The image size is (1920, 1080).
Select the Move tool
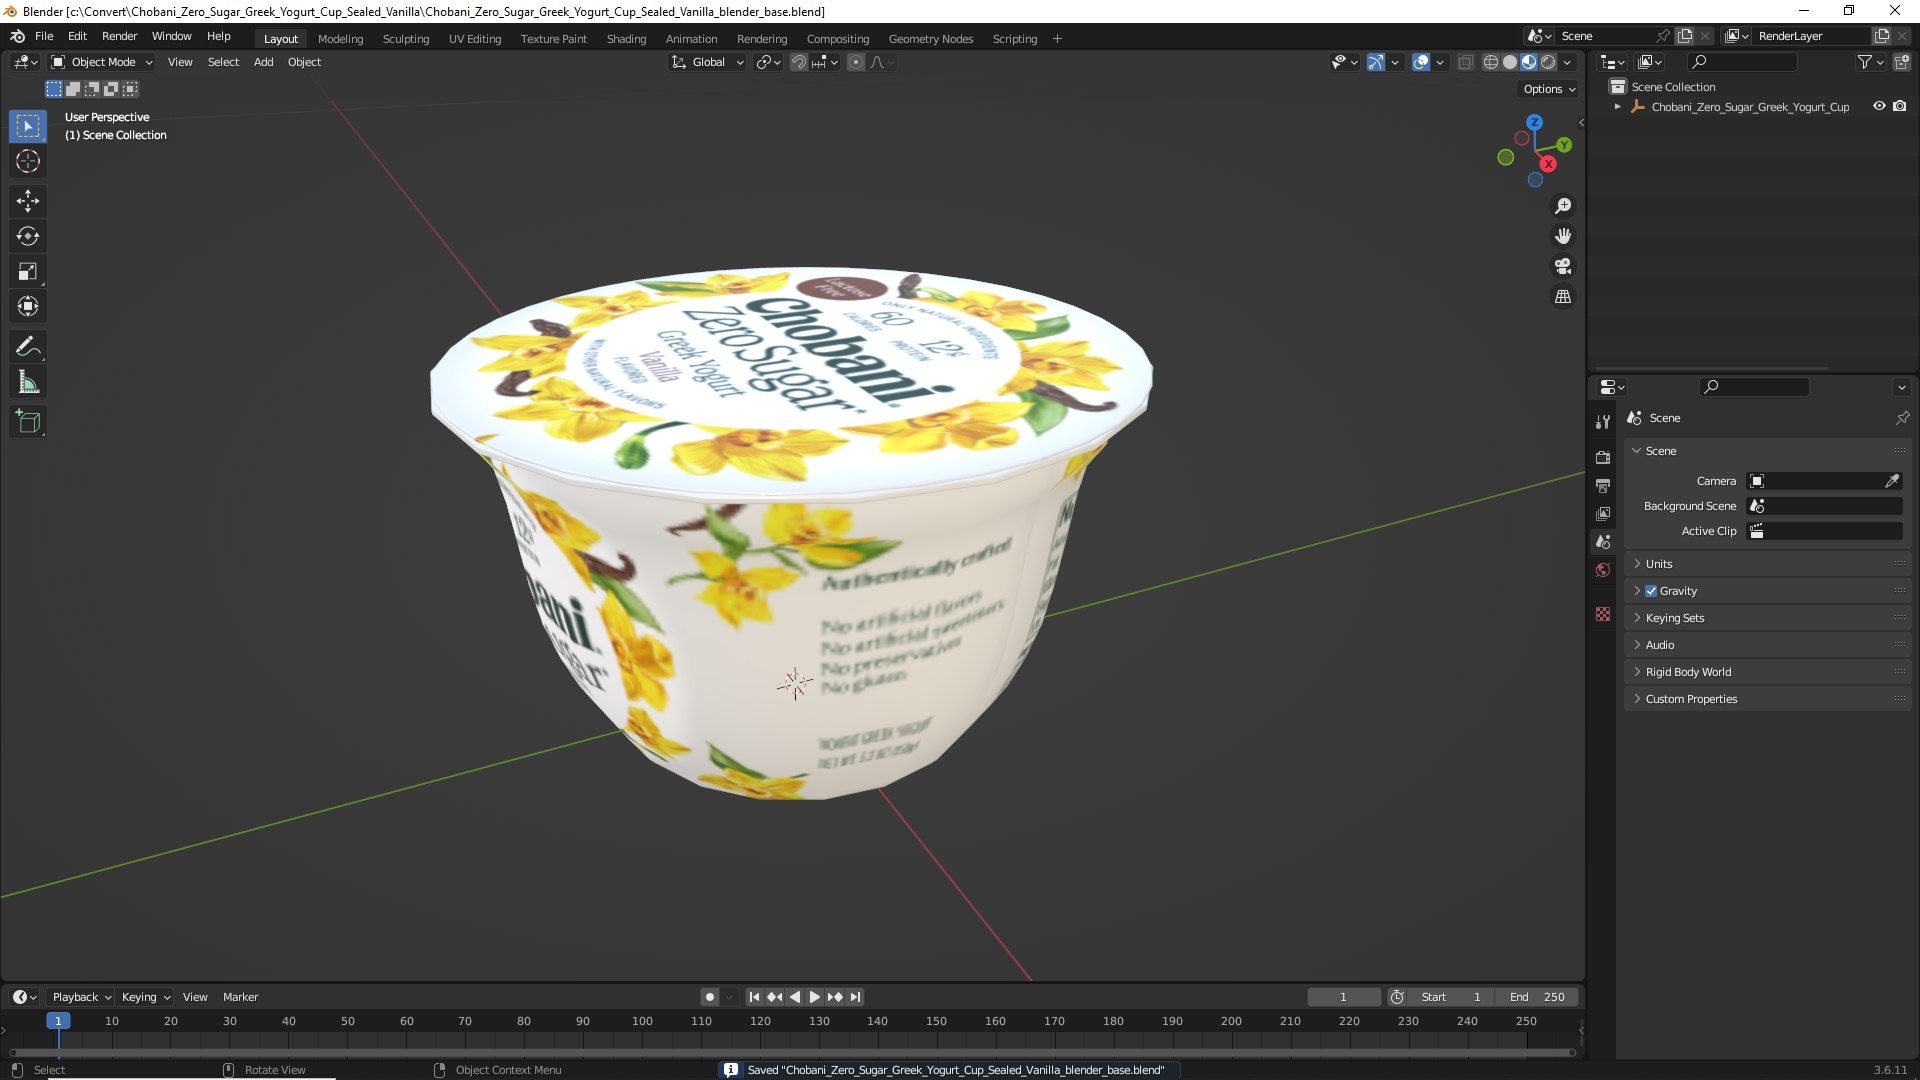point(28,201)
